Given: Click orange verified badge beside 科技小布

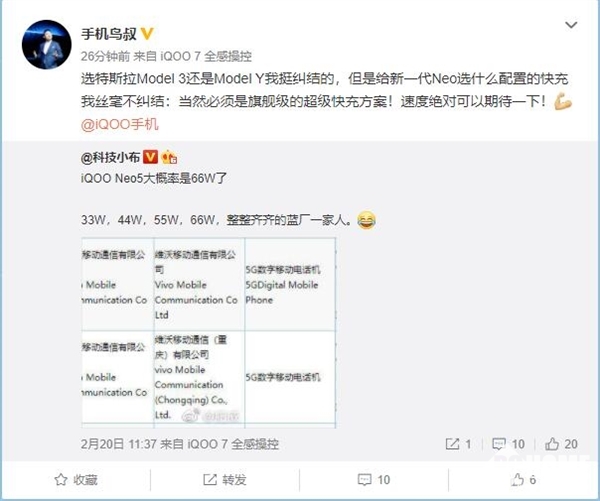Looking at the screenshot, I should click(x=150, y=157).
